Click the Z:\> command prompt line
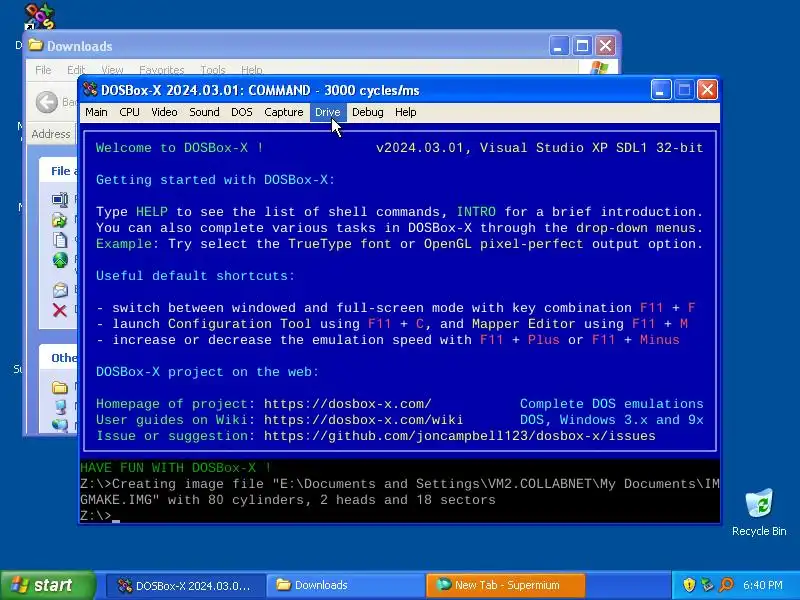Image resolution: width=800 pixels, height=600 pixels. coord(100,516)
